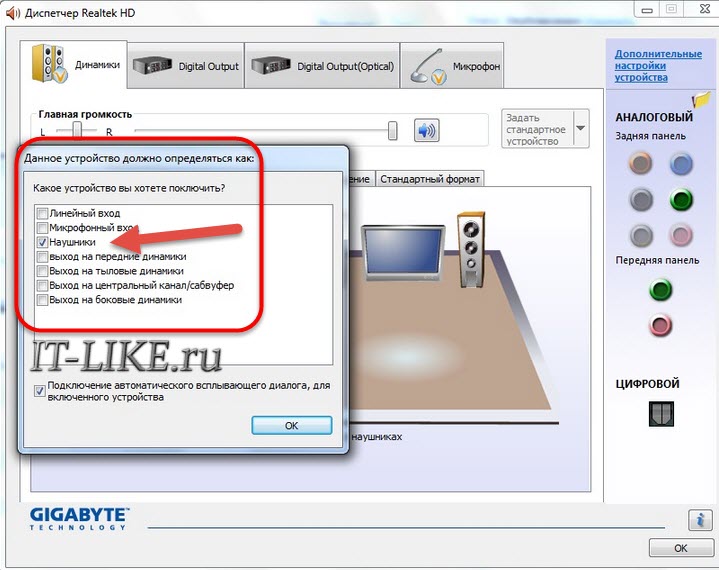Click the green rear panel jack
The image size is (719, 570).
pyautogui.click(x=681, y=199)
